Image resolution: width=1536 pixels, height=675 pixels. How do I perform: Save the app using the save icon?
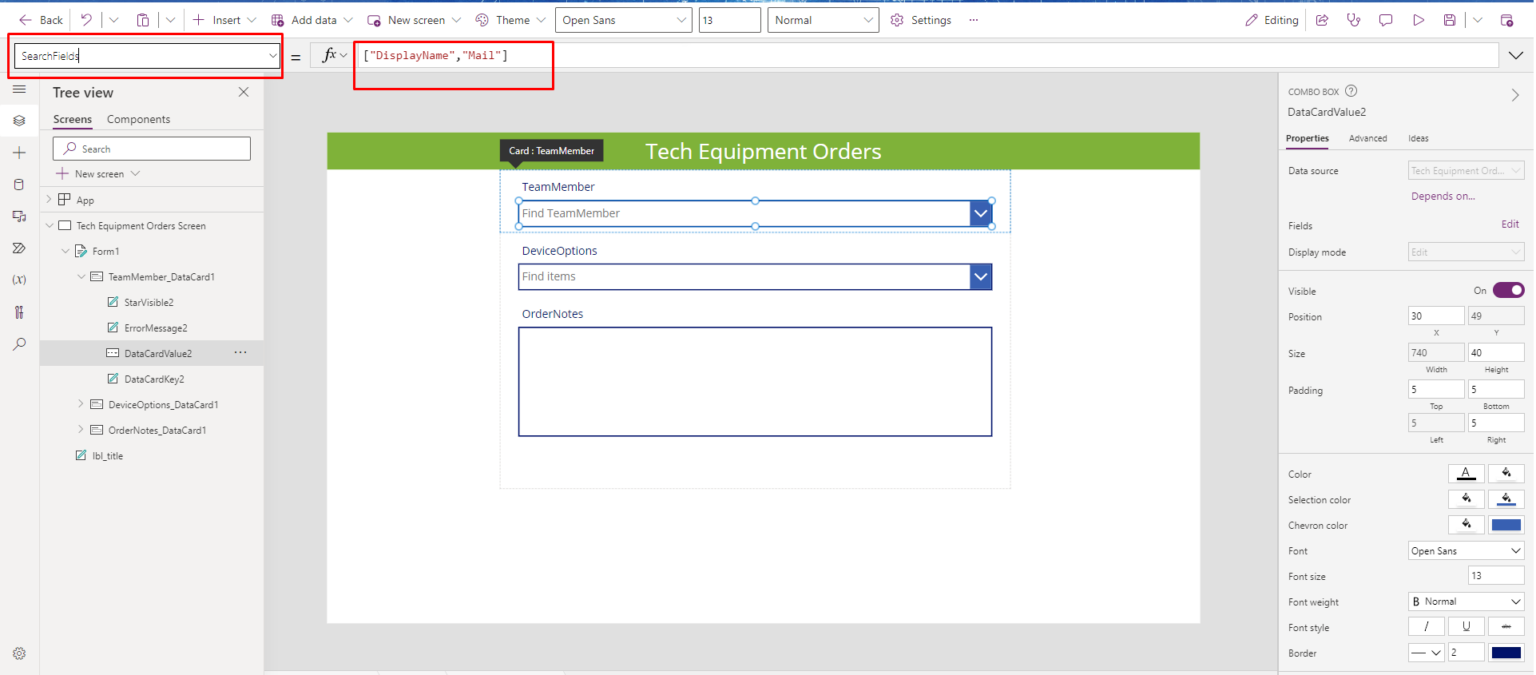[x=1452, y=19]
